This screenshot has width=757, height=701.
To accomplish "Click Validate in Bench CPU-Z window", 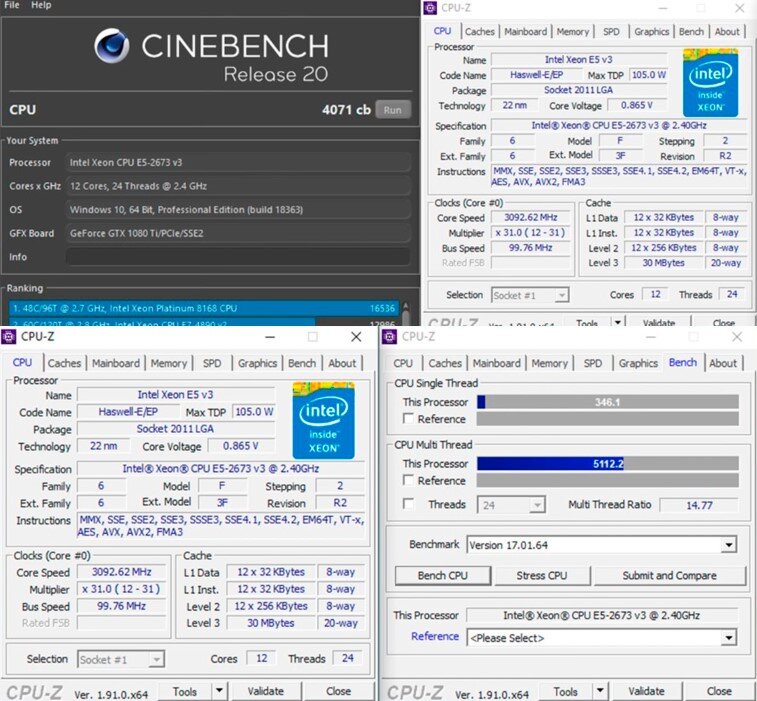I will pyautogui.click(x=646, y=691).
